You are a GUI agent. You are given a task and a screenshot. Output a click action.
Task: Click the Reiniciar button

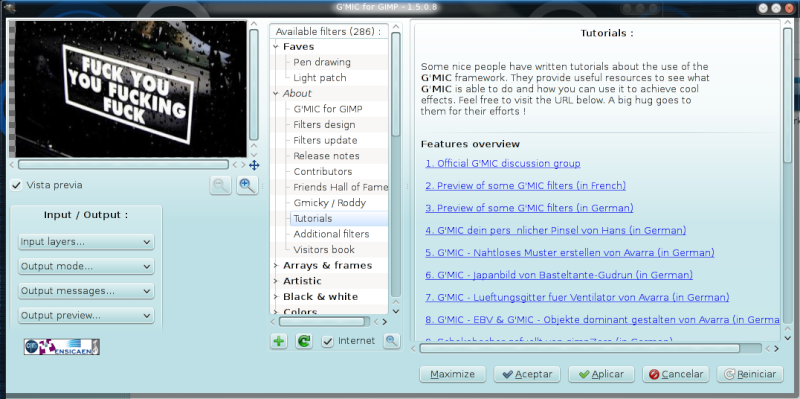[750, 374]
